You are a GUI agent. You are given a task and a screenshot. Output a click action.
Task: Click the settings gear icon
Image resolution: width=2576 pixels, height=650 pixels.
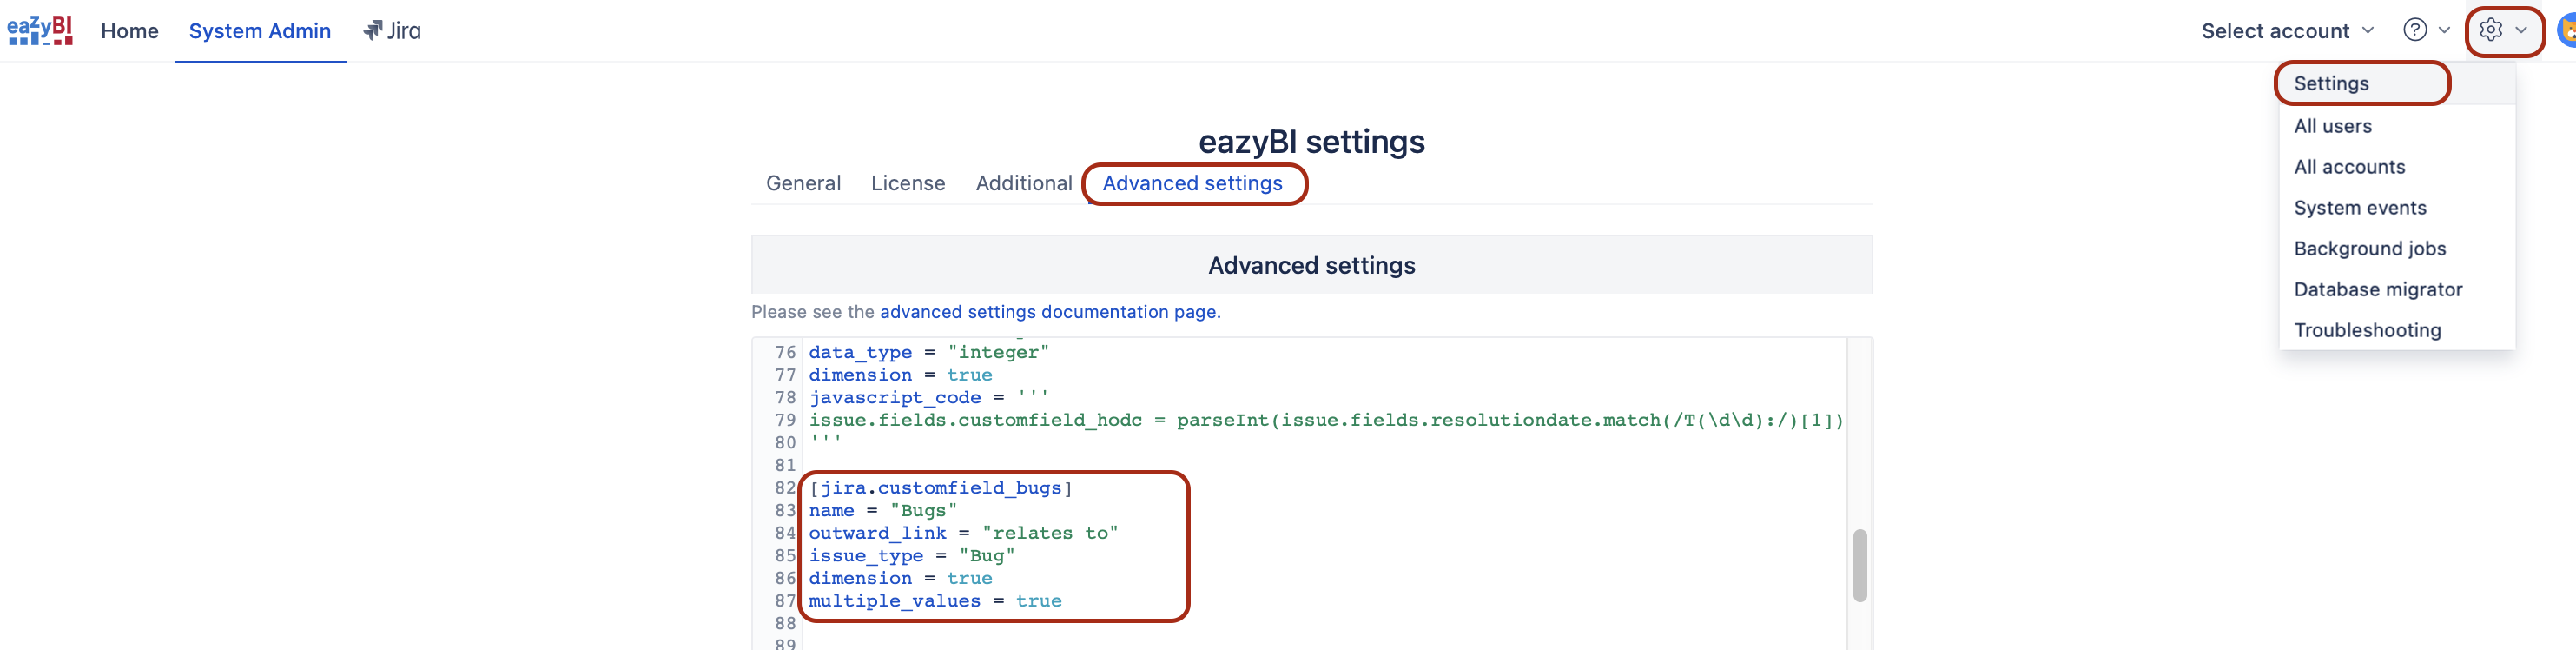click(2491, 30)
